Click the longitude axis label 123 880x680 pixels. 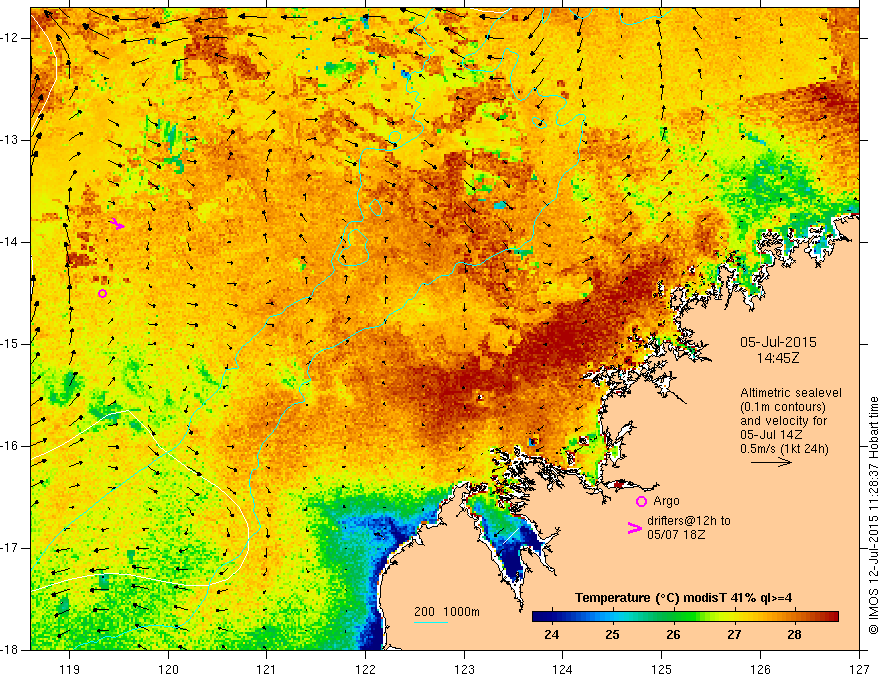point(464,669)
